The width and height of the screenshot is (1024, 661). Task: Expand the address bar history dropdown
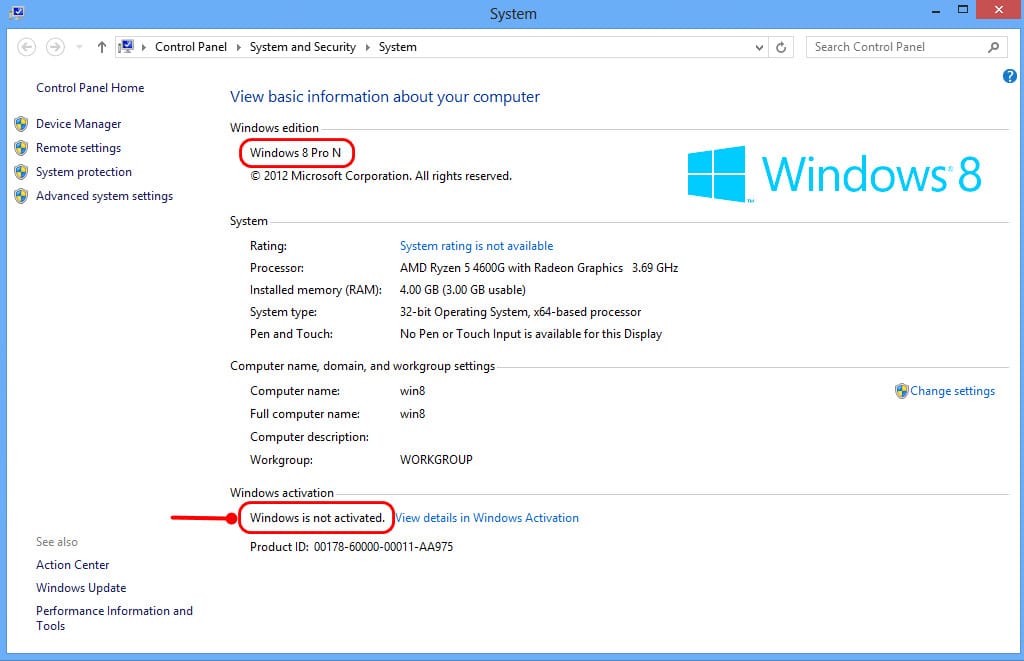[x=759, y=47]
